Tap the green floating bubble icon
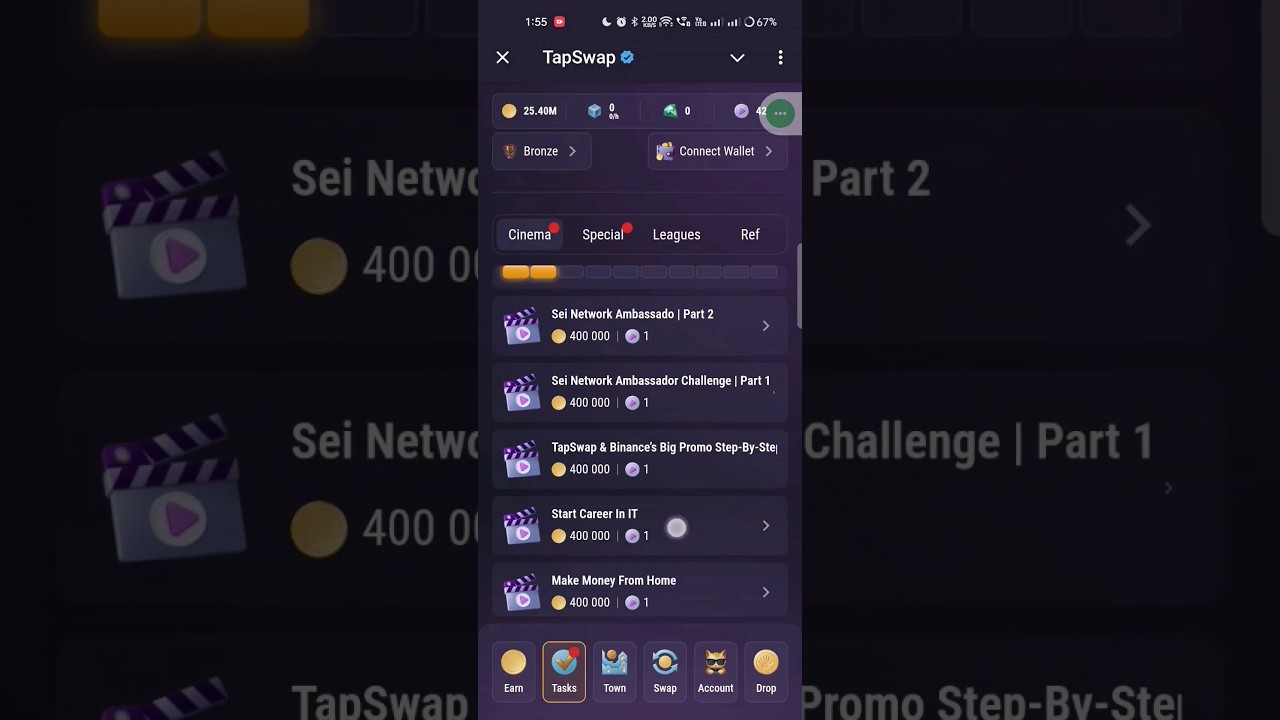1280x720 pixels. click(780, 113)
